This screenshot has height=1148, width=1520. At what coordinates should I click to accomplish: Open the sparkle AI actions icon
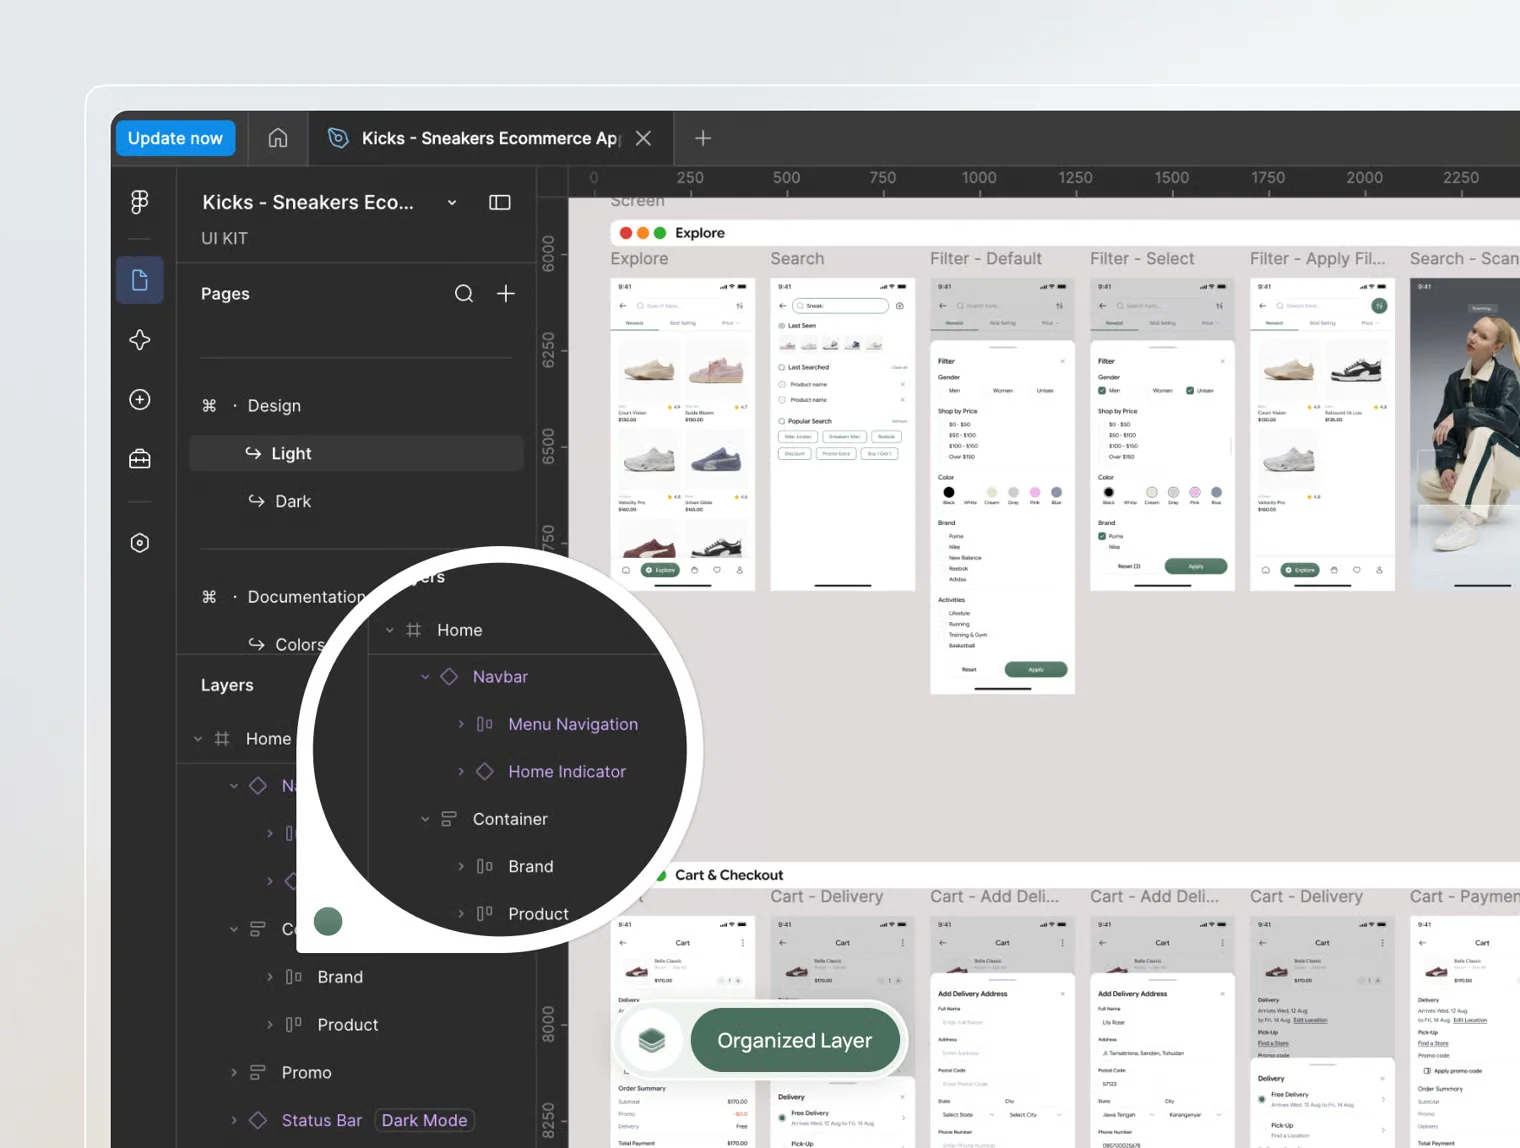pyautogui.click(x=140, y=340)
